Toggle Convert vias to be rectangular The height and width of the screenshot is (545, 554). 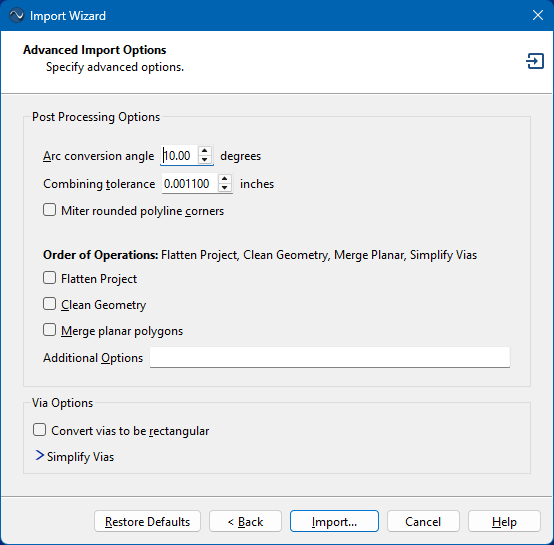pyautogui.click(x=40, y=430)
